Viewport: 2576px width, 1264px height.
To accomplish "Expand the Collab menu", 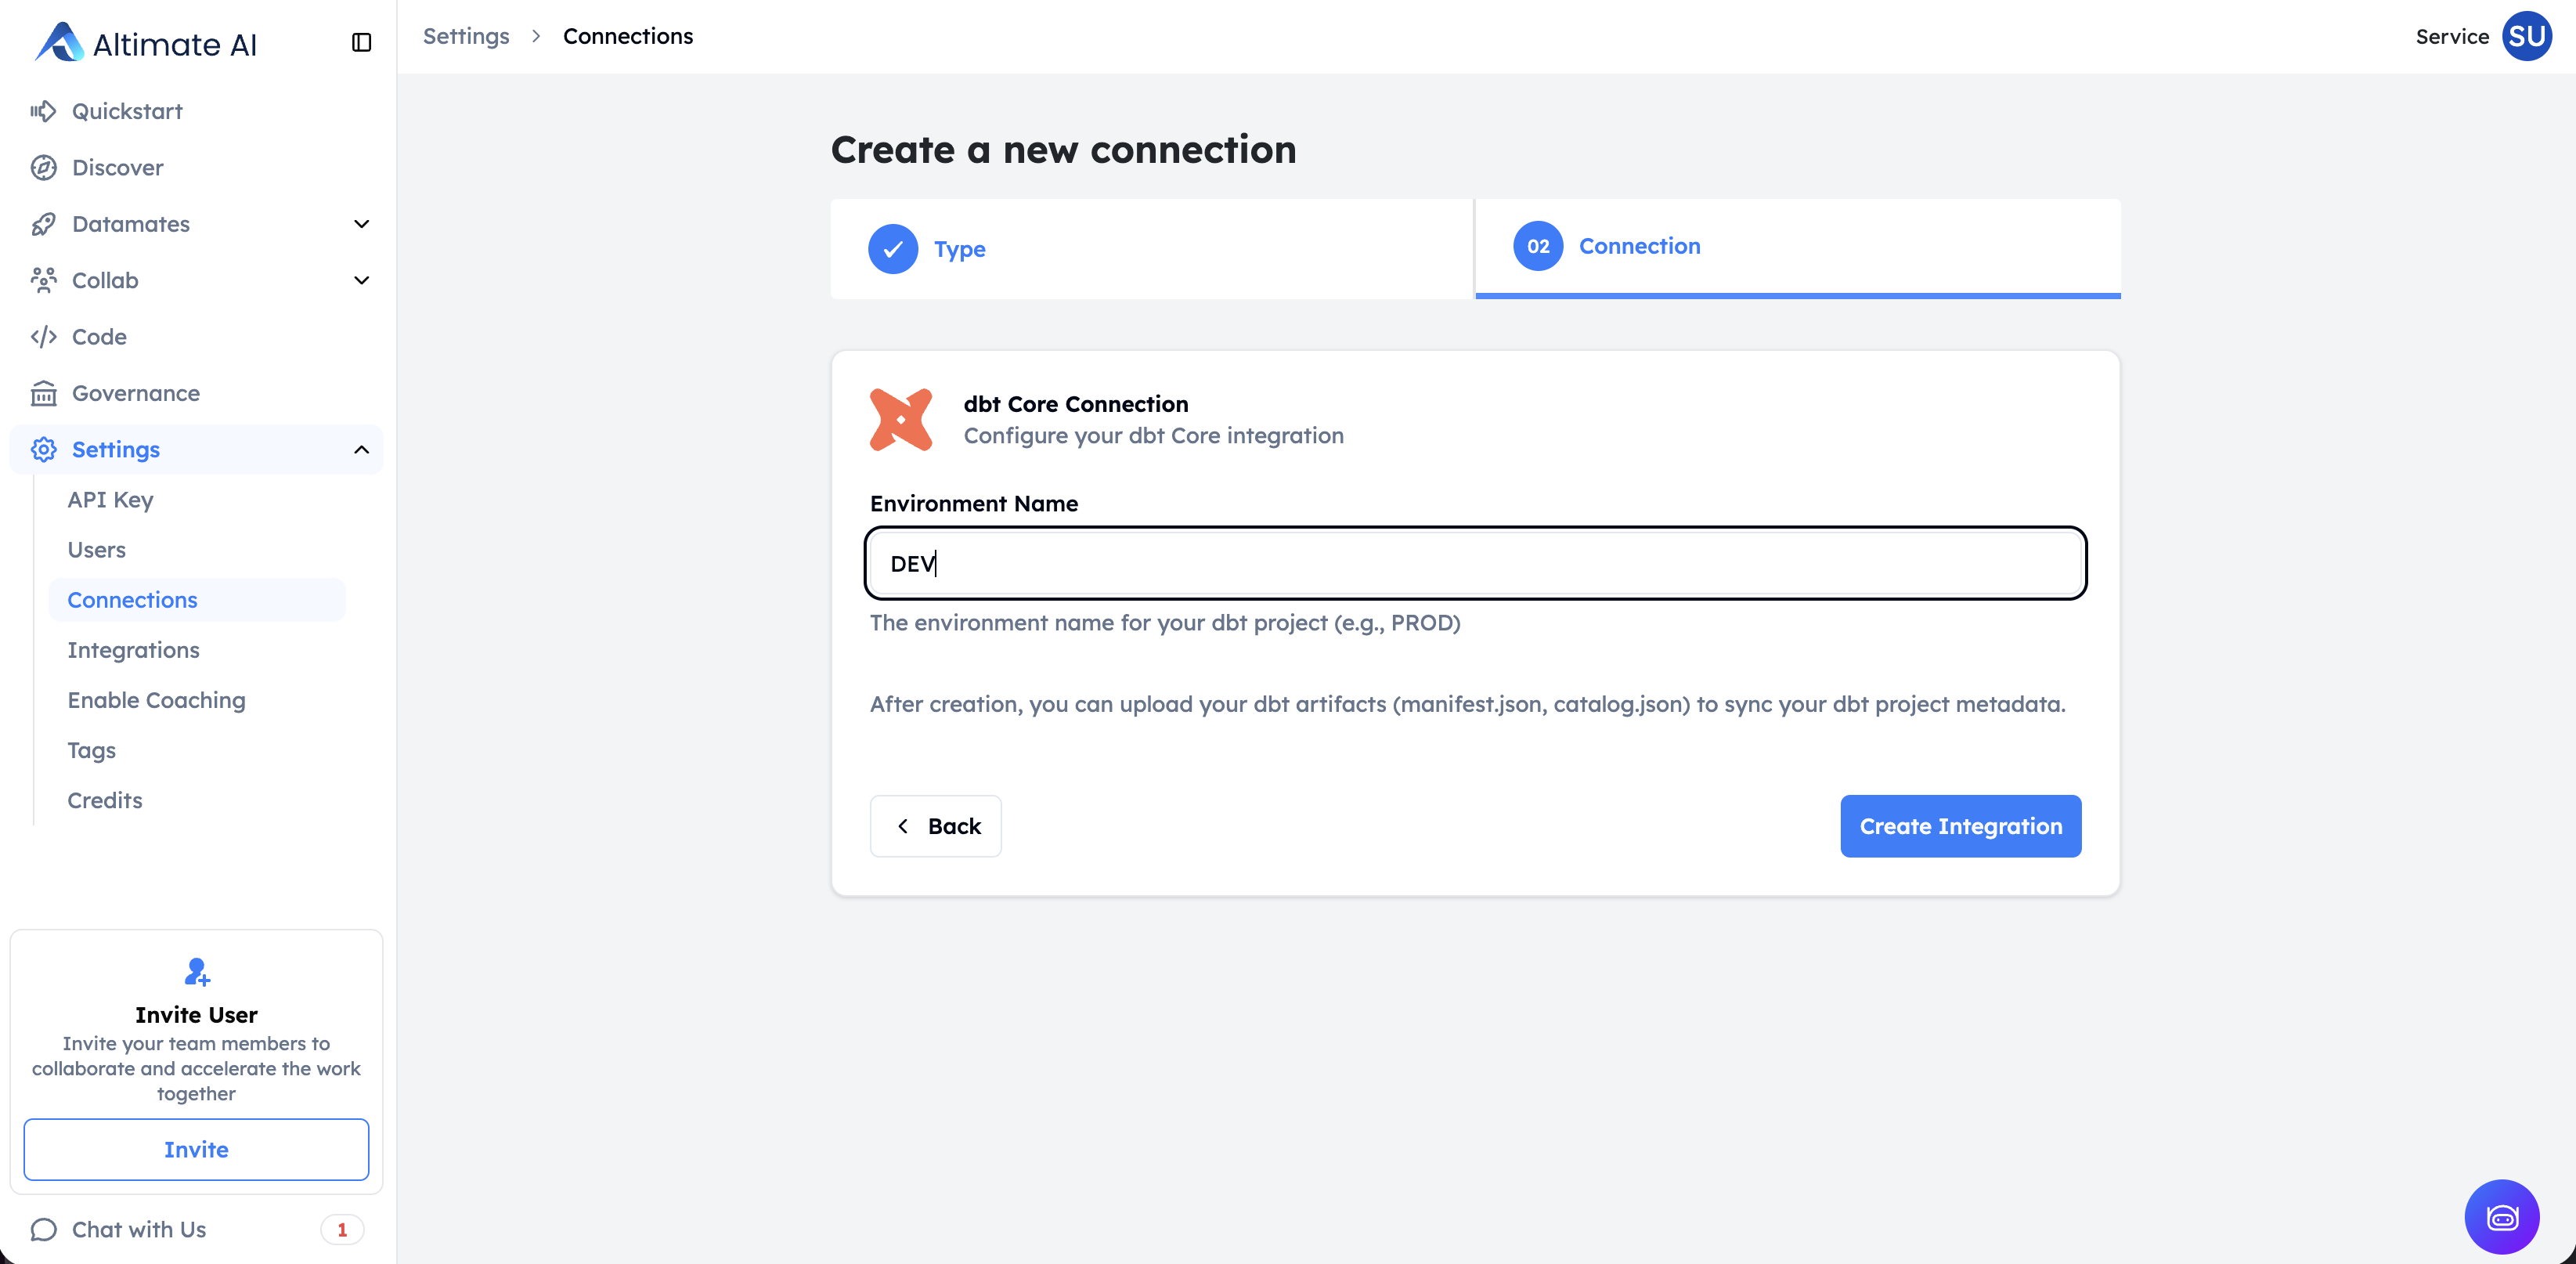I will pos(361,280).
